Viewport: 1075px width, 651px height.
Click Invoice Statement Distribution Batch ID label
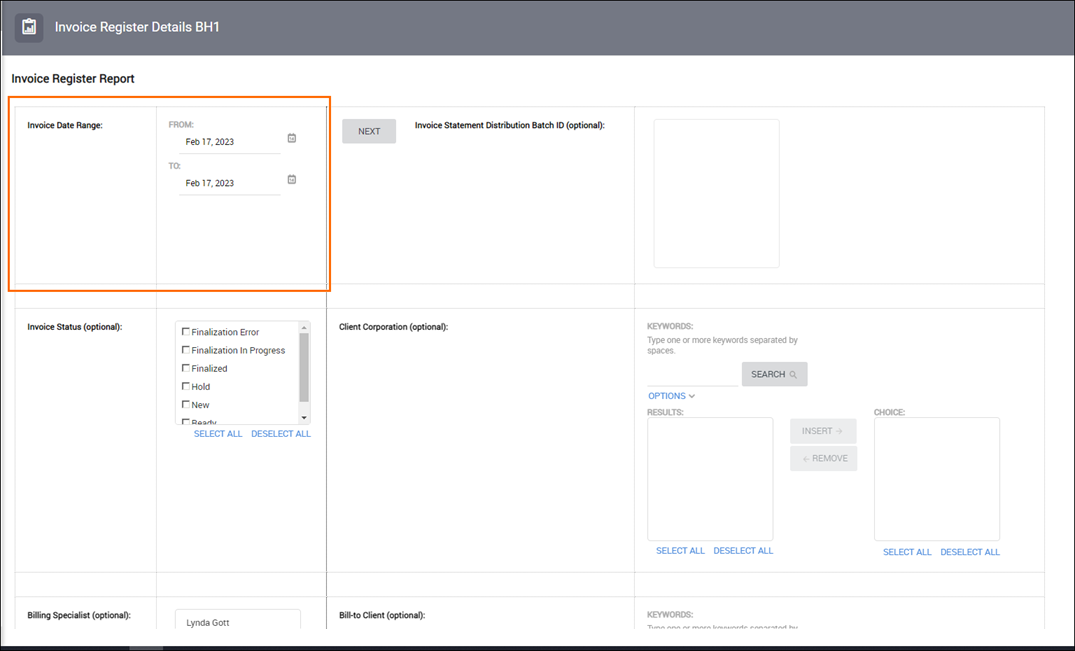coord(509,125)
